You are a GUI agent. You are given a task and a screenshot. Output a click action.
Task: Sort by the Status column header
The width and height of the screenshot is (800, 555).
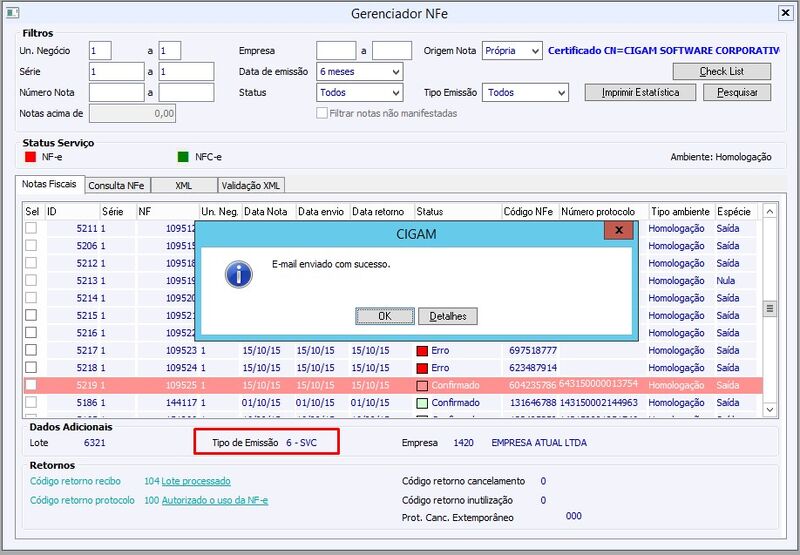(458, 211)
